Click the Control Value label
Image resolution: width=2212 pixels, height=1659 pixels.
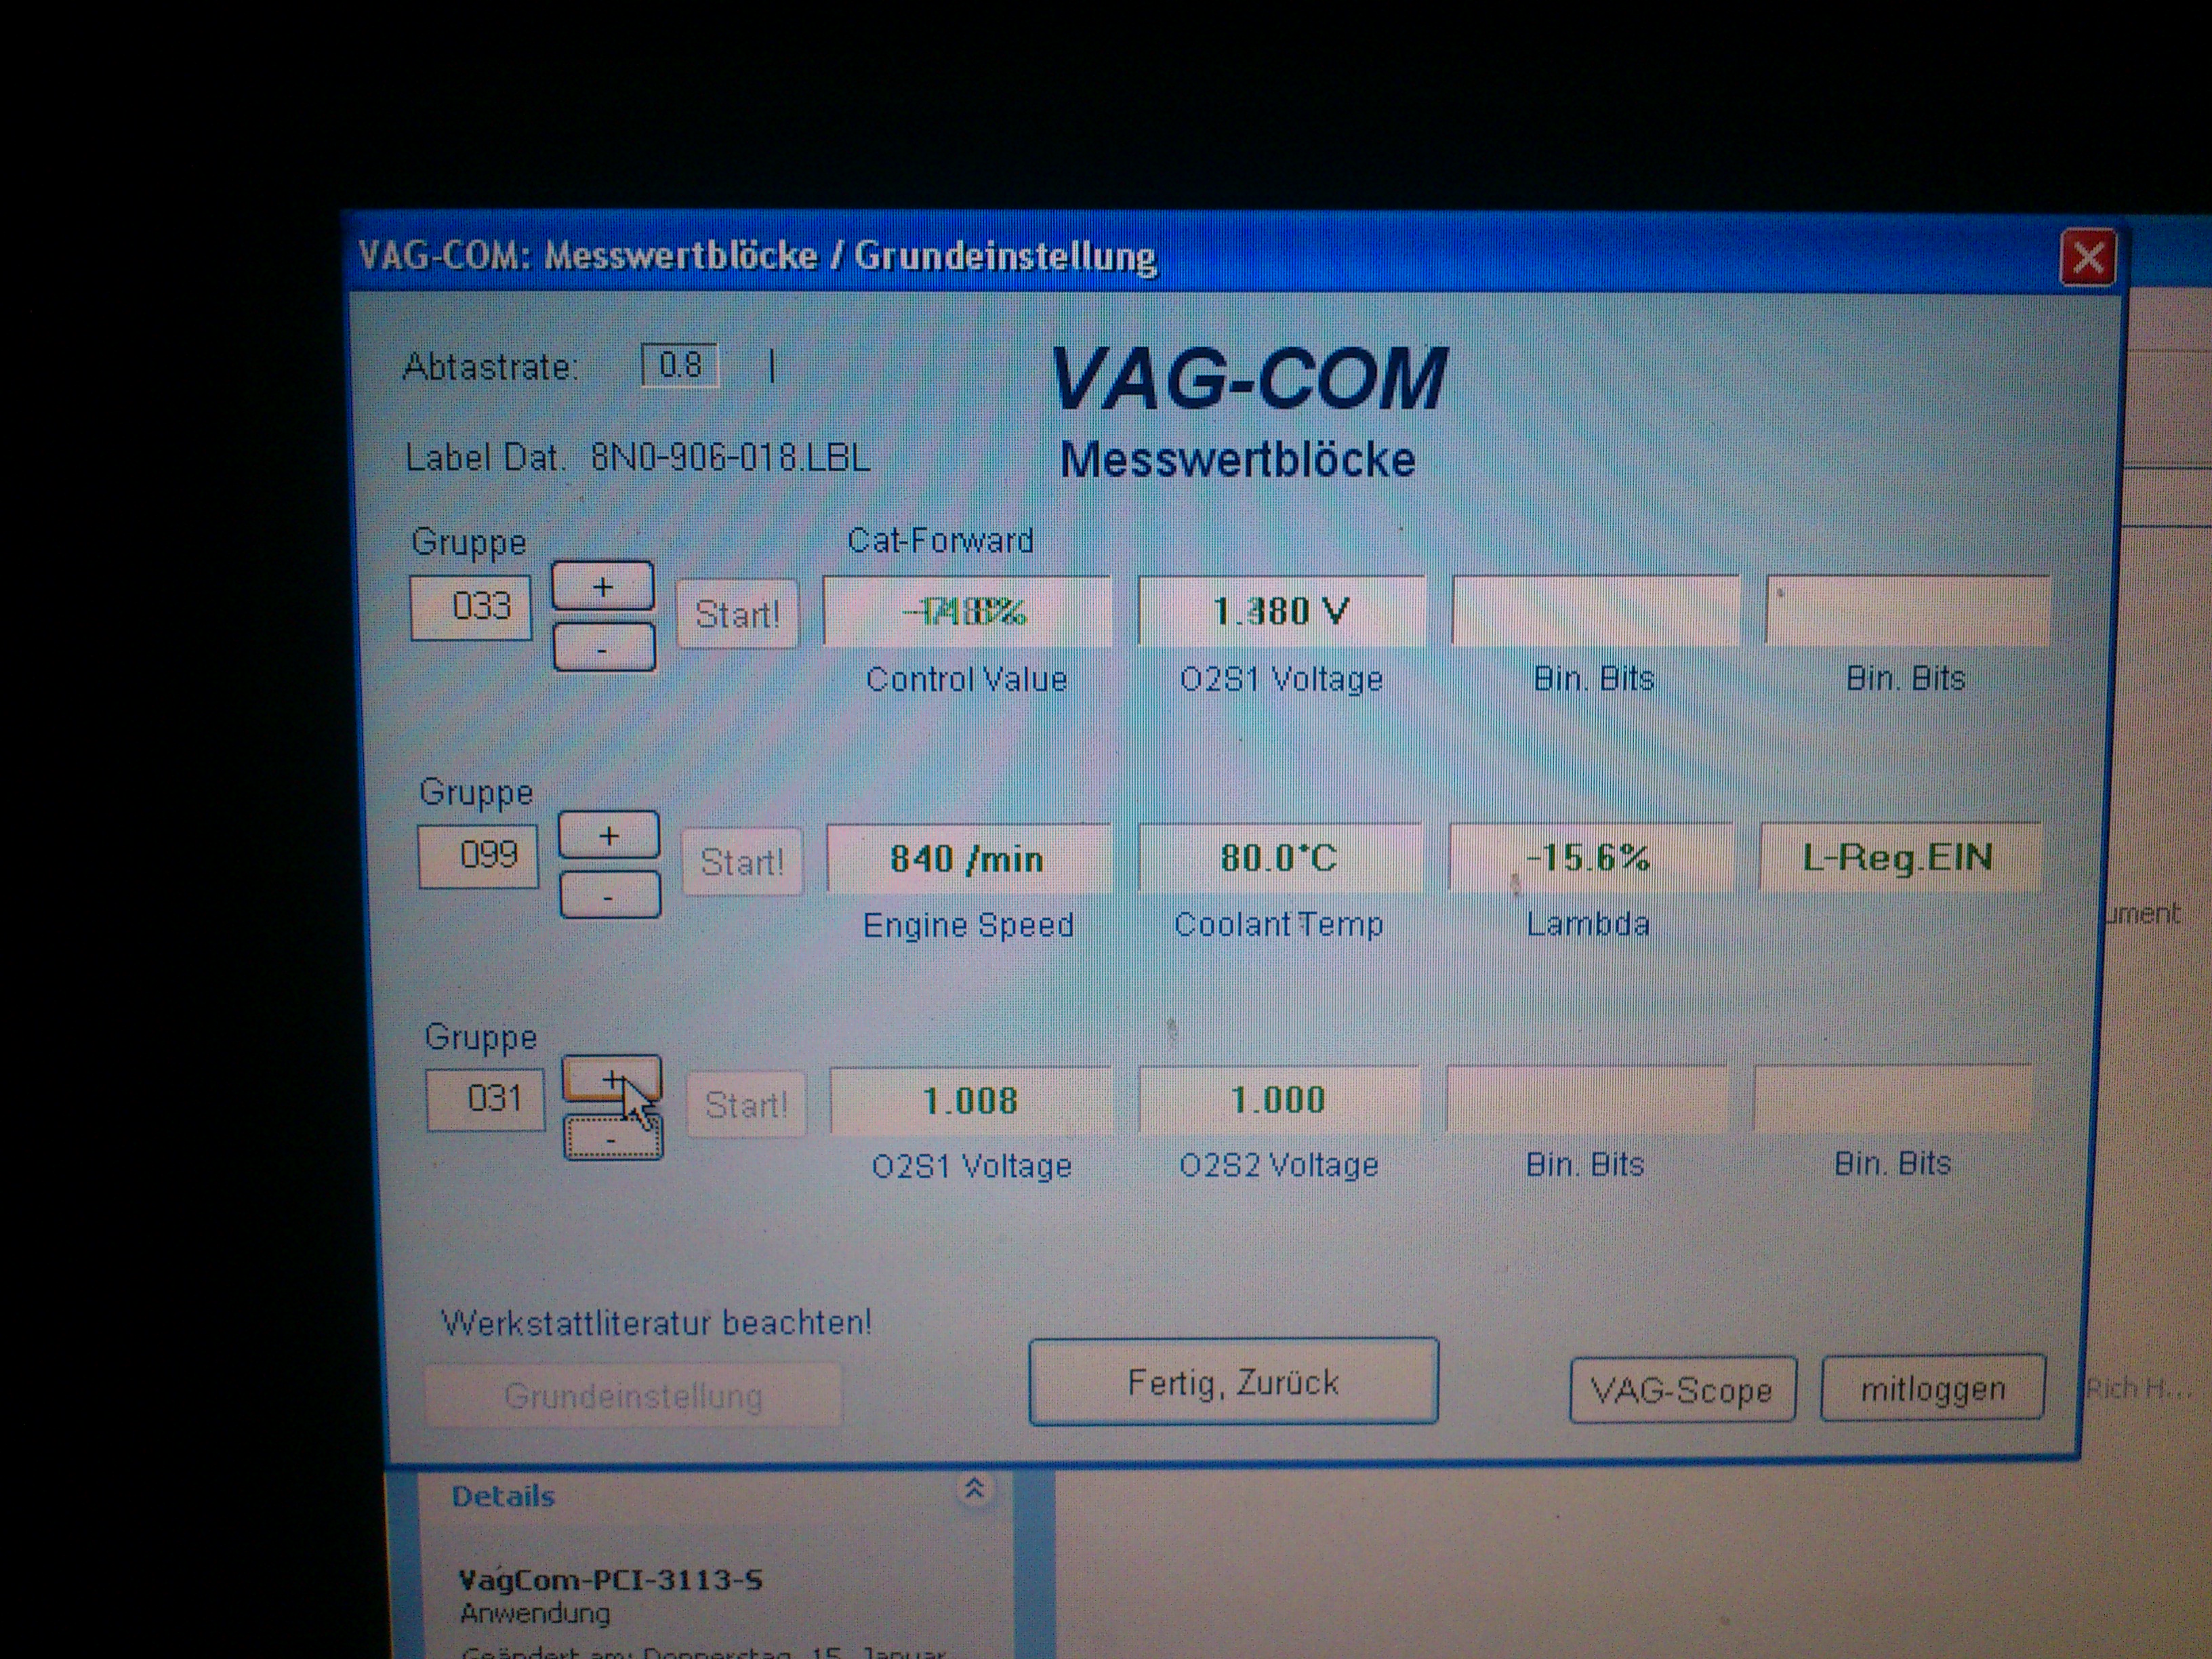966,679
